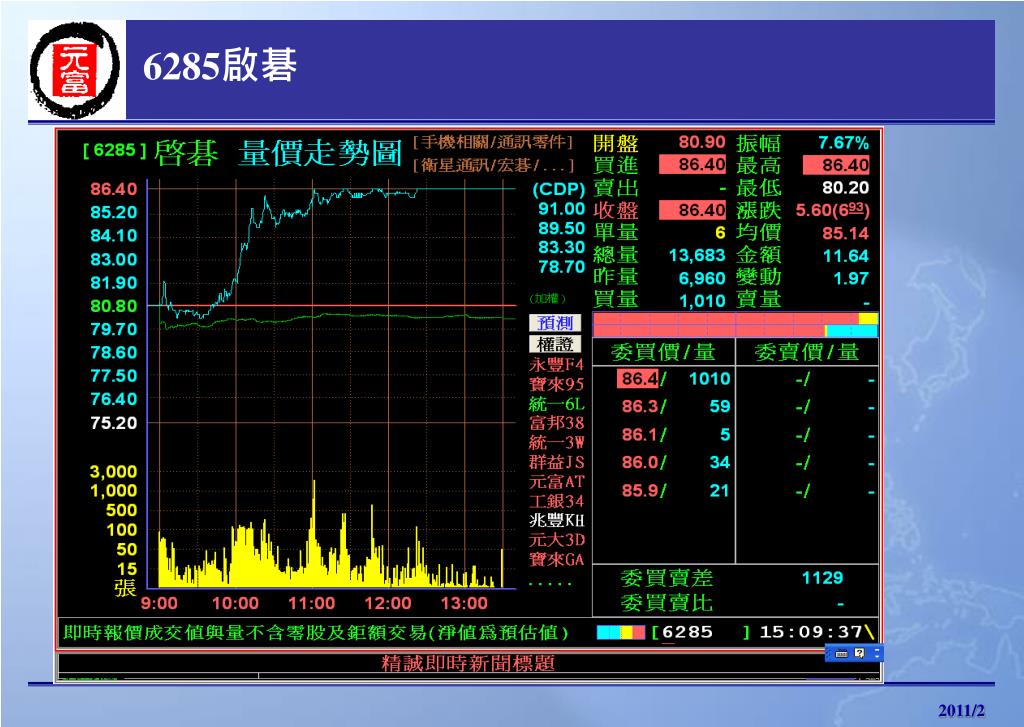Image resolution: width=1024 pixels, height=727 pixels.
Task: Select warrant 統一3W in the list
Action: (556, 443)
